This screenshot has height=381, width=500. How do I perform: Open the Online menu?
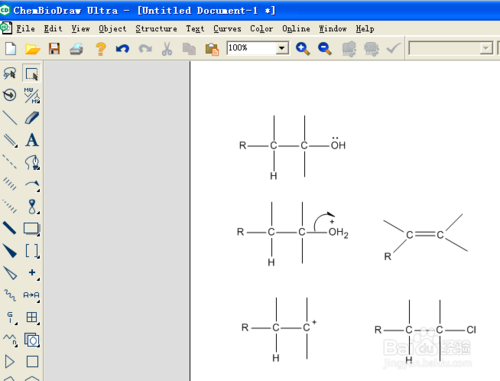[x=296, y=29]
